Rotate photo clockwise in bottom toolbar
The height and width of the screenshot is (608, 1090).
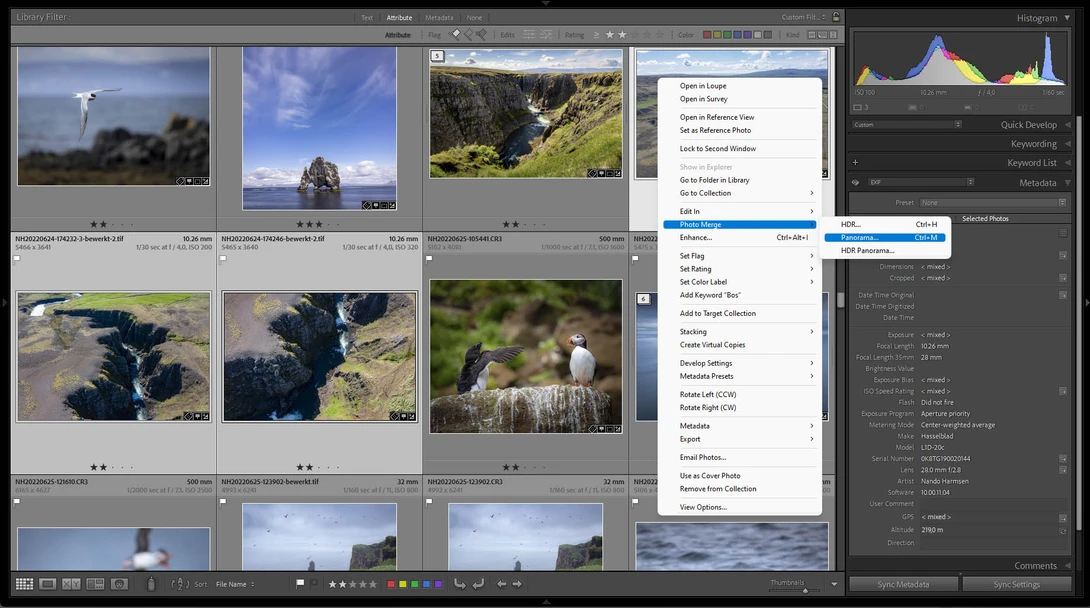coord(478,584)
